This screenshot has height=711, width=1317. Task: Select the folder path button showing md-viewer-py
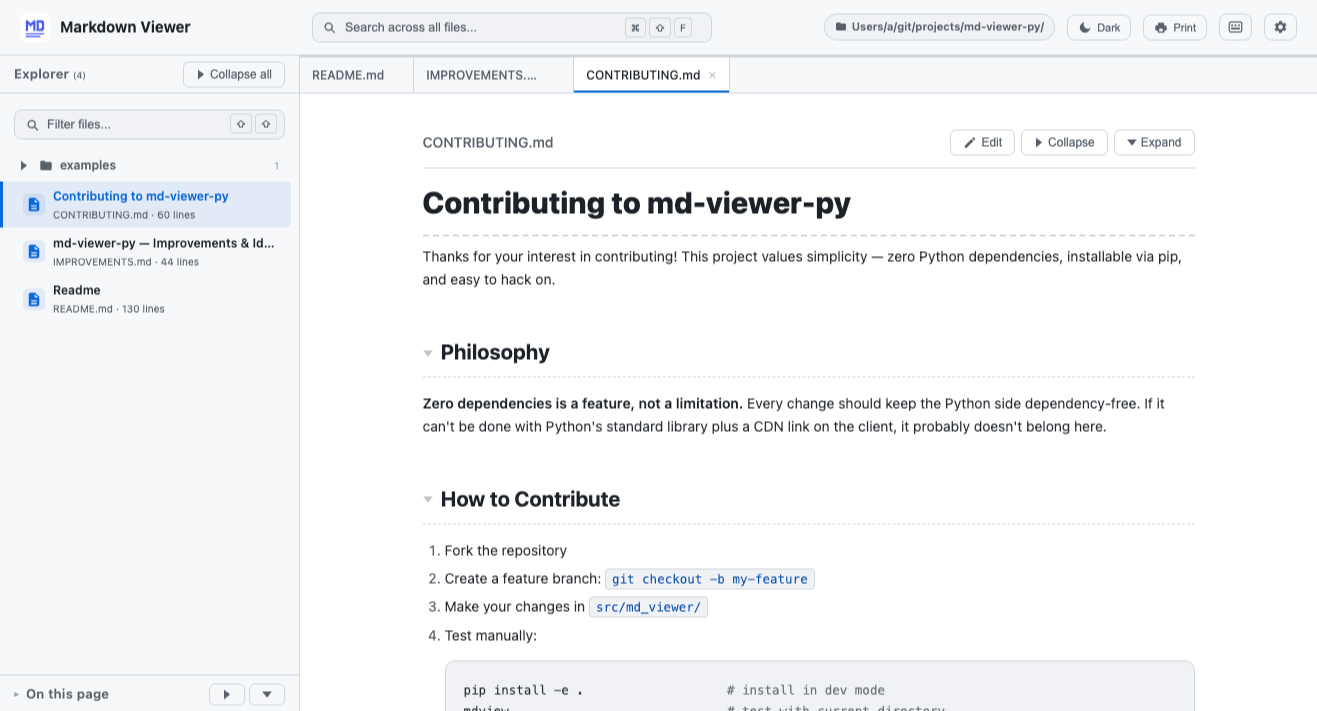click(939, 27)
